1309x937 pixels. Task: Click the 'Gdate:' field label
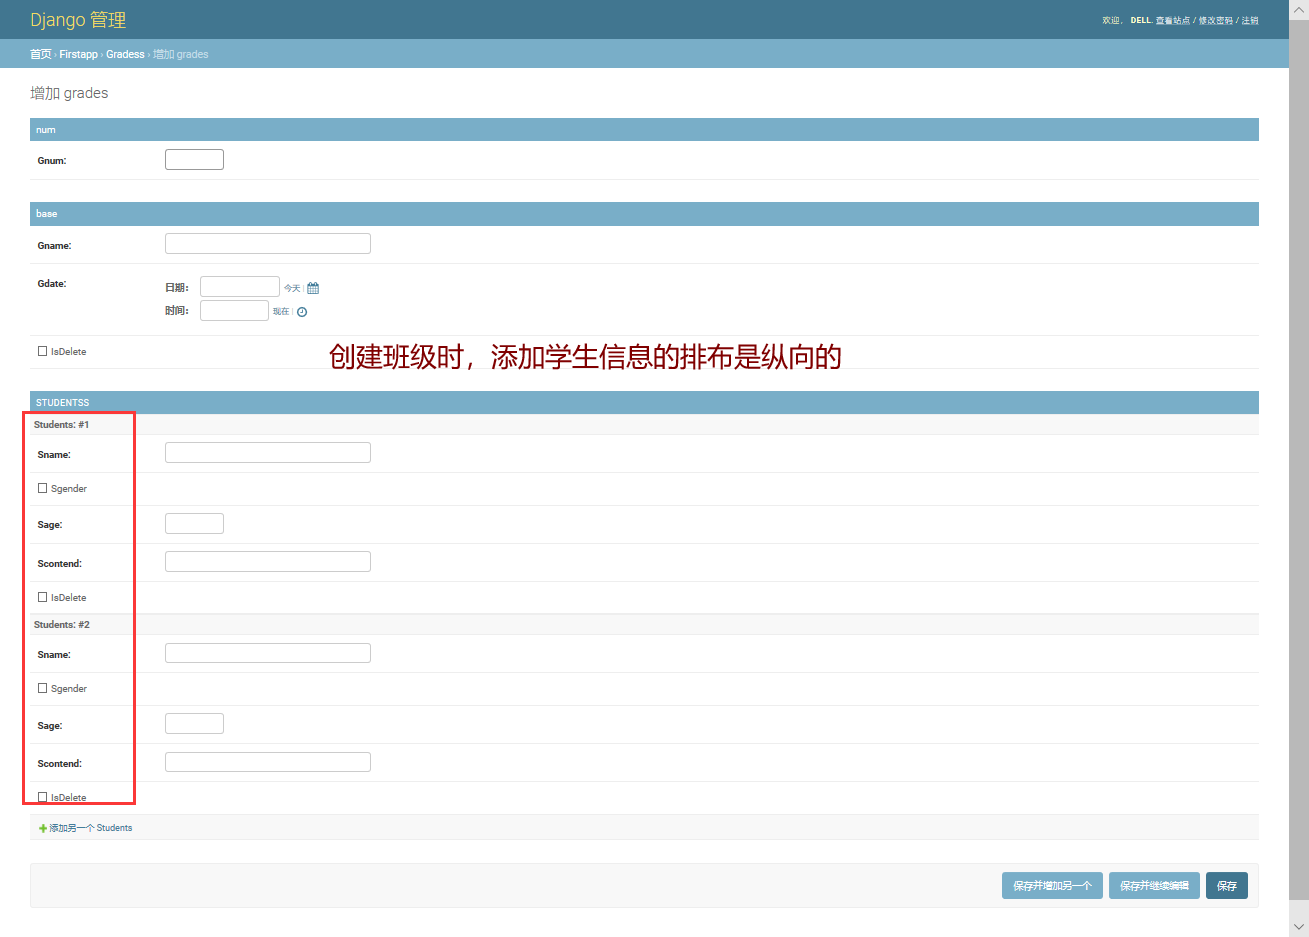(x=52, y=284)
